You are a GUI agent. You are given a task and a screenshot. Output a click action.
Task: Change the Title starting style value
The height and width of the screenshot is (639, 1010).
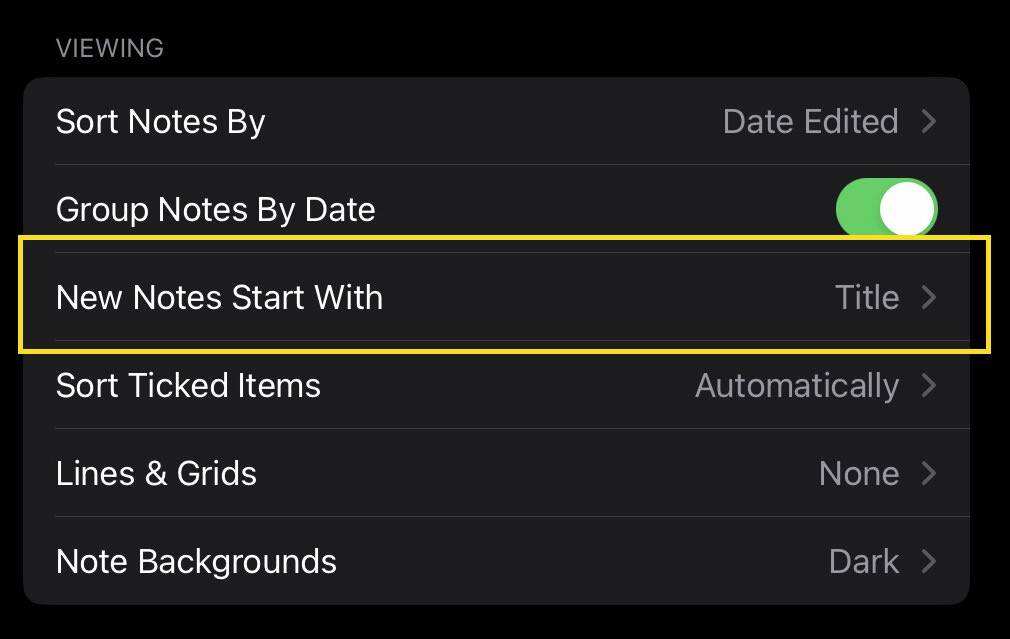click(867, 297)
